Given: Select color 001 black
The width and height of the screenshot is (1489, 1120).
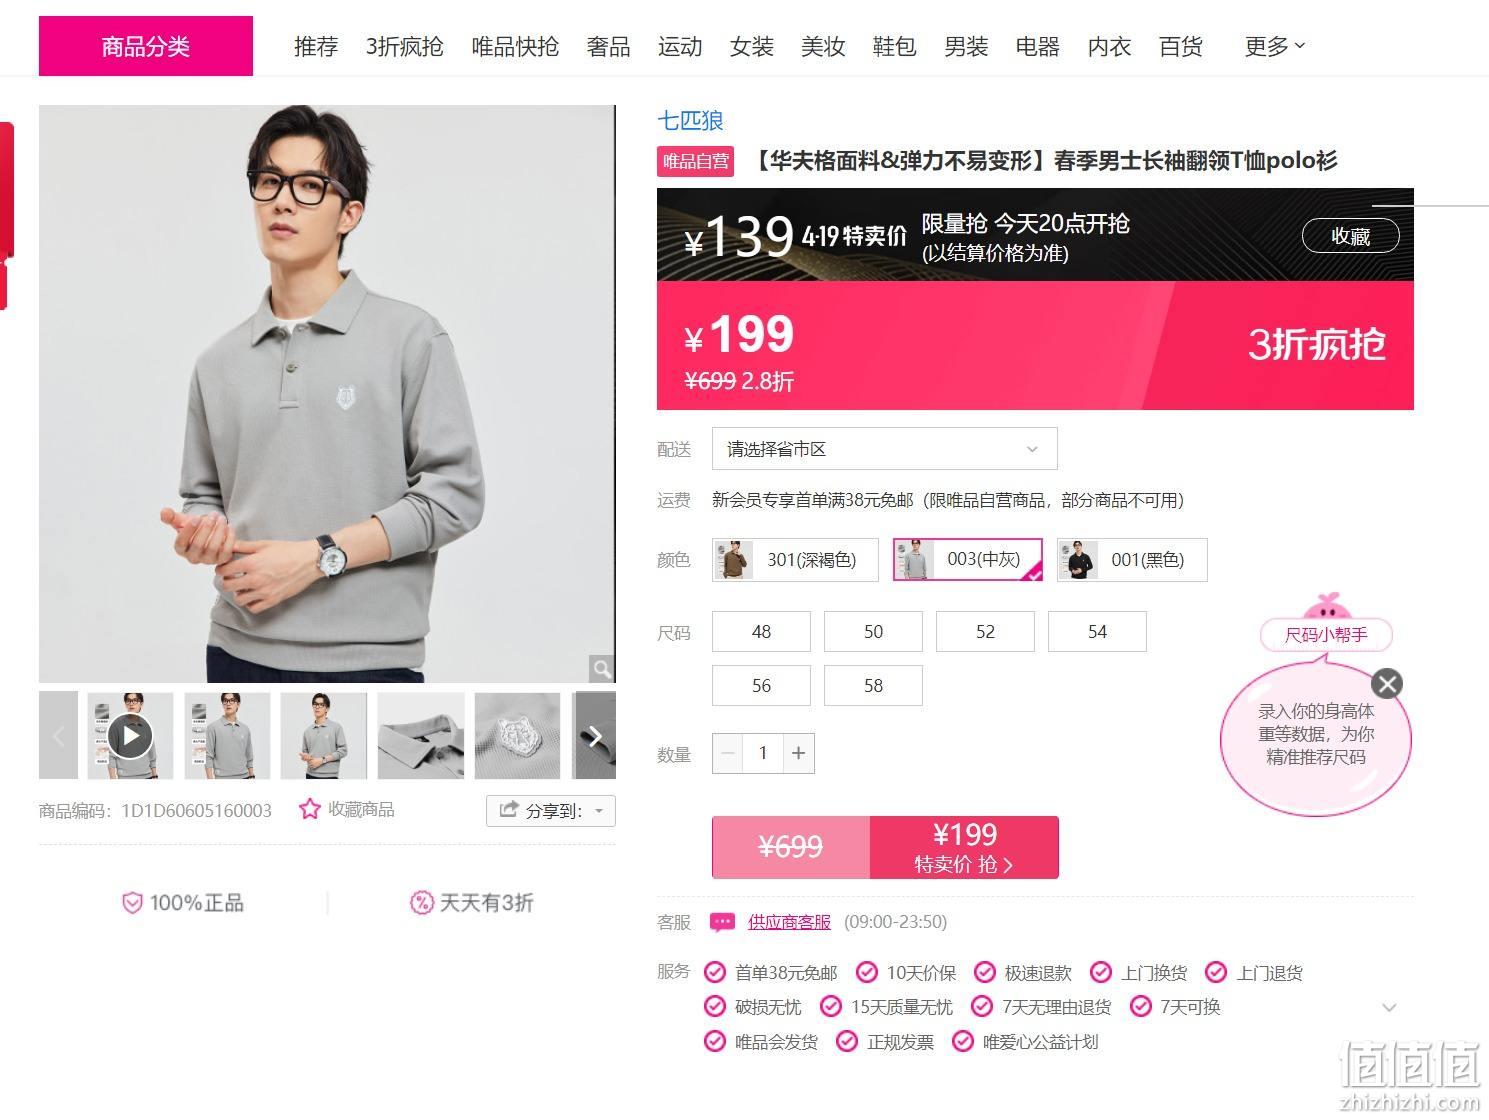Looking at the screenshot, I should (1132, 560).
